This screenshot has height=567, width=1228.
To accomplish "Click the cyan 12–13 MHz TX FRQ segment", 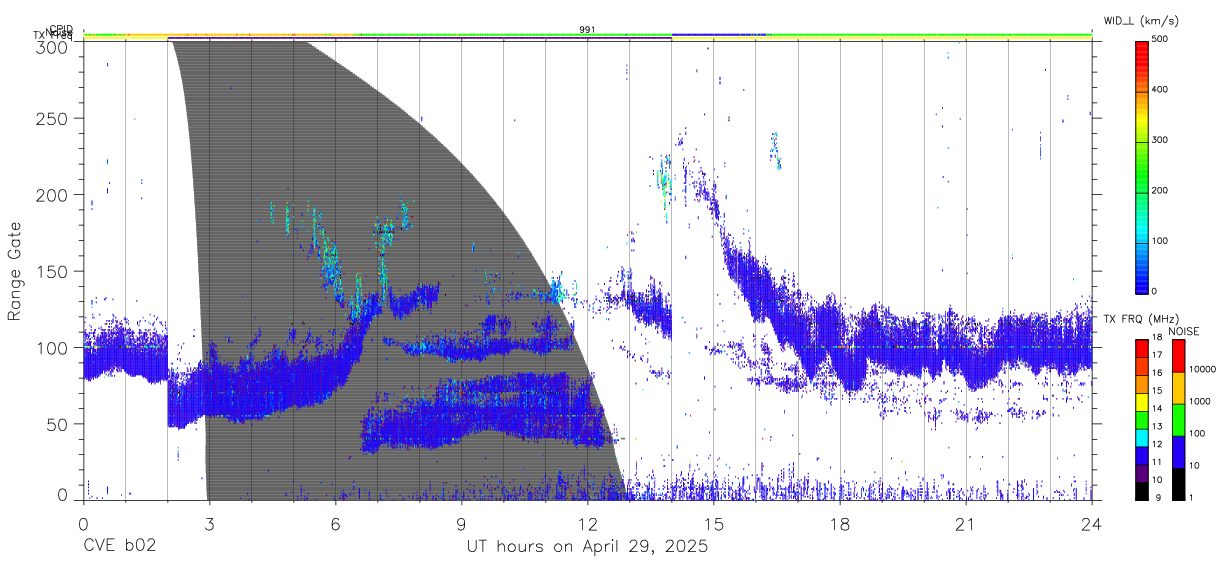I will pos(1142,437).
